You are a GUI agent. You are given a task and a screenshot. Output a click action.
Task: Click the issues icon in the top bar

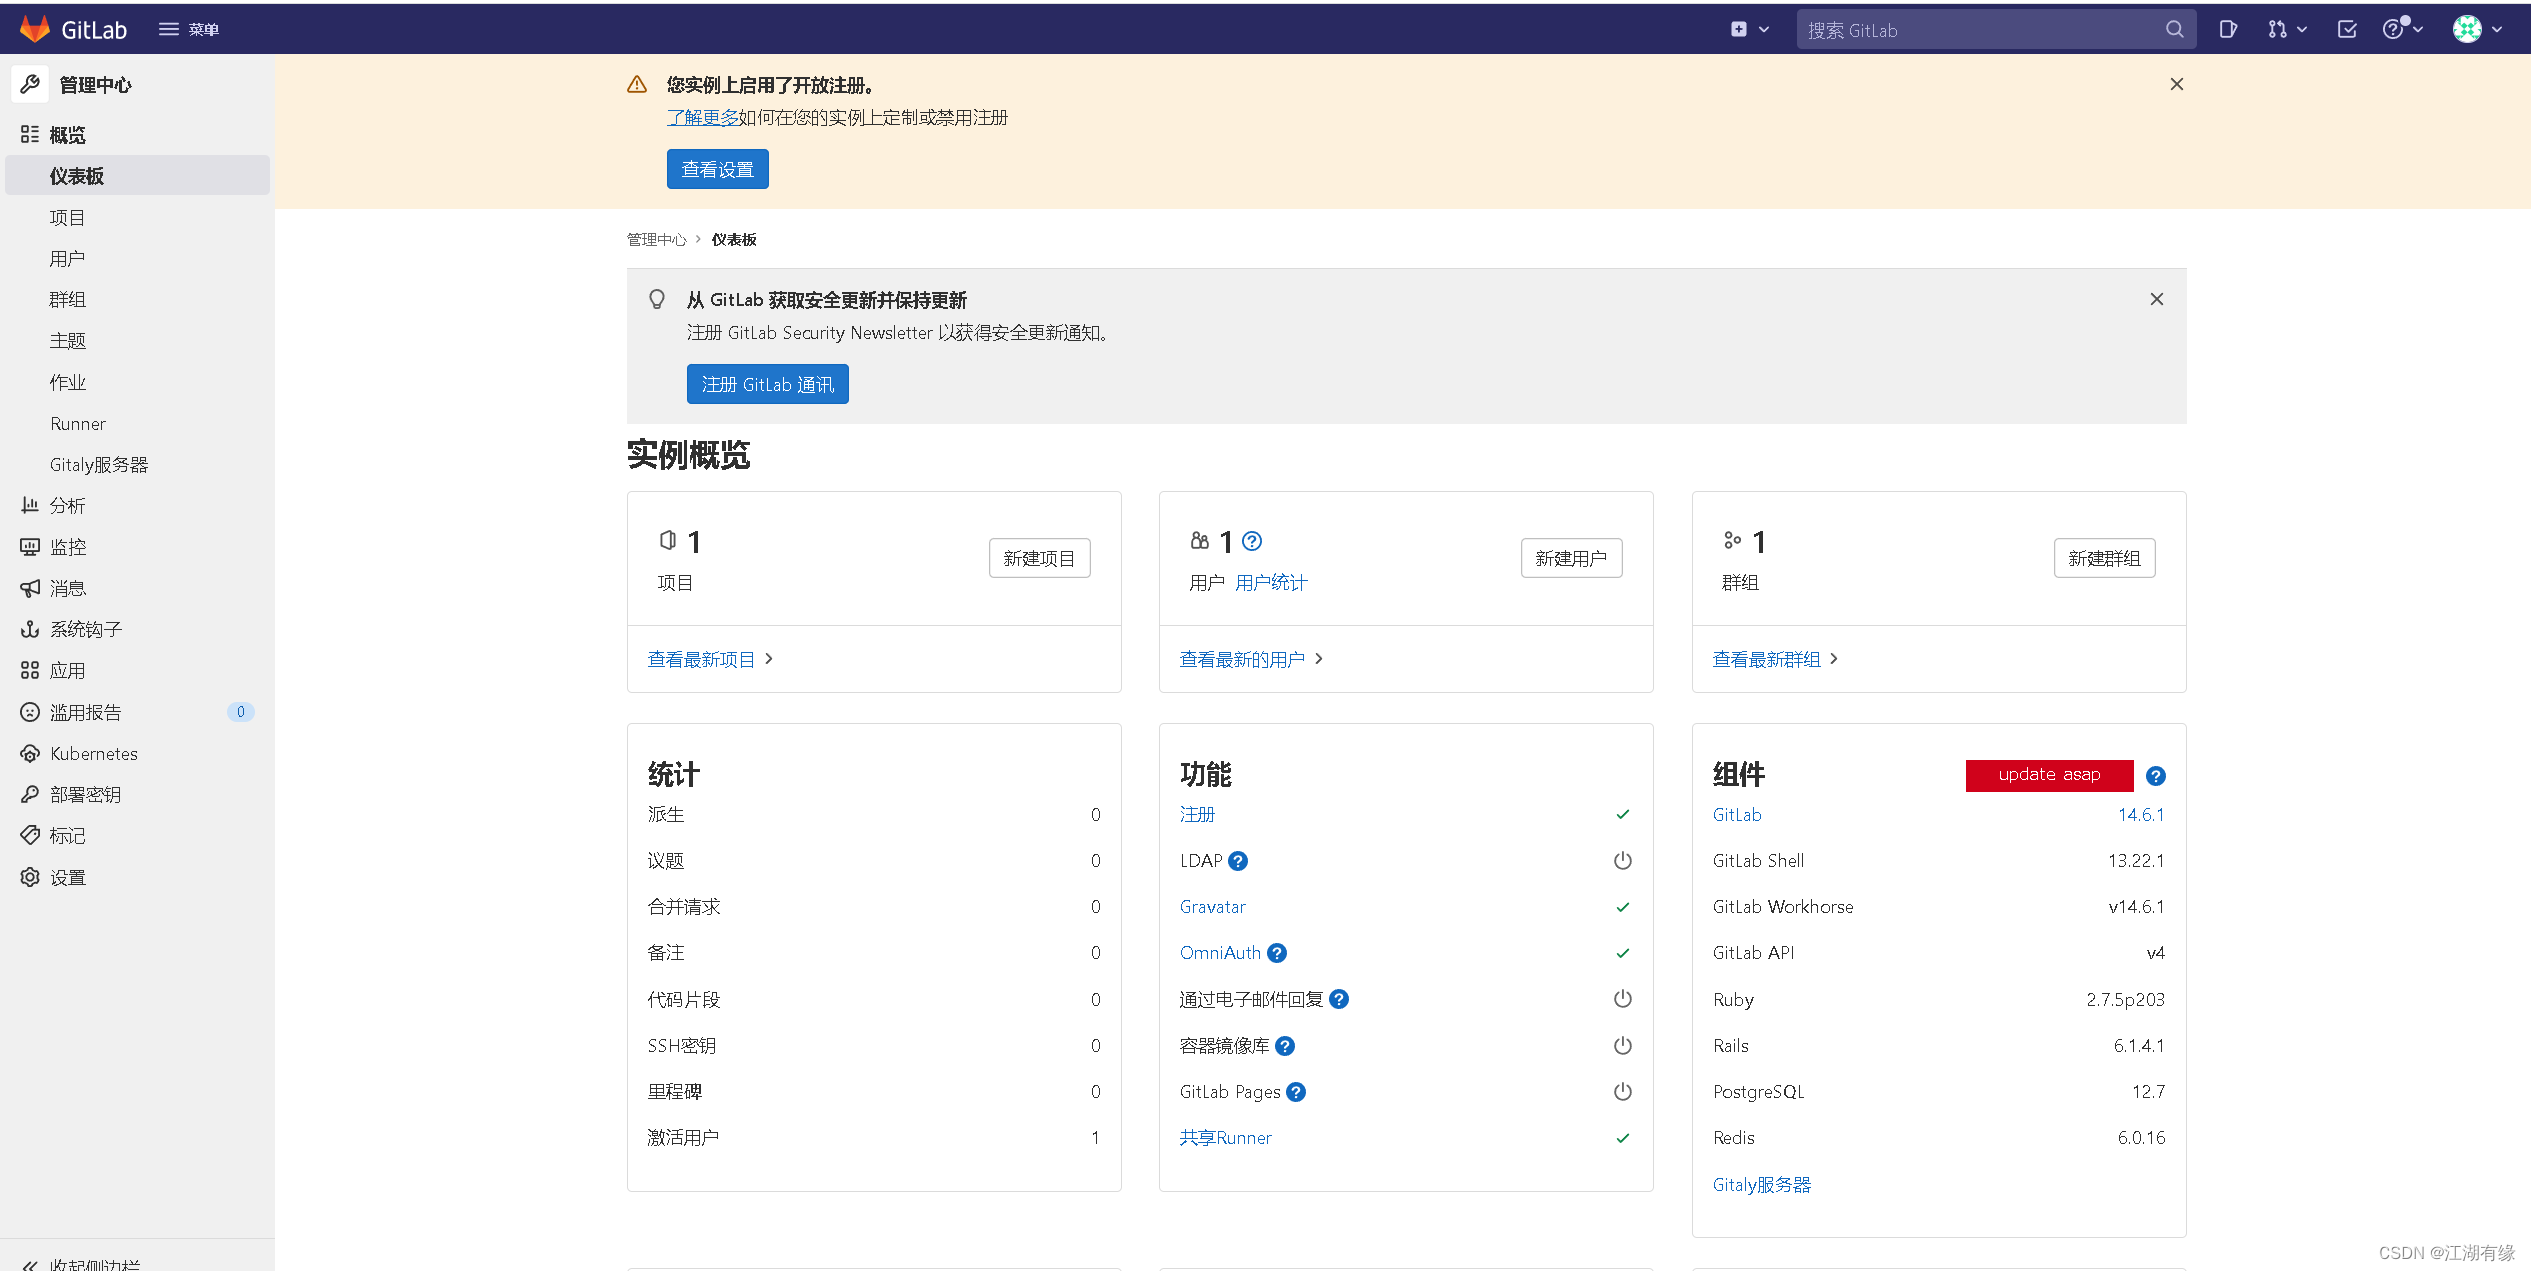(x=2228, y=29)
